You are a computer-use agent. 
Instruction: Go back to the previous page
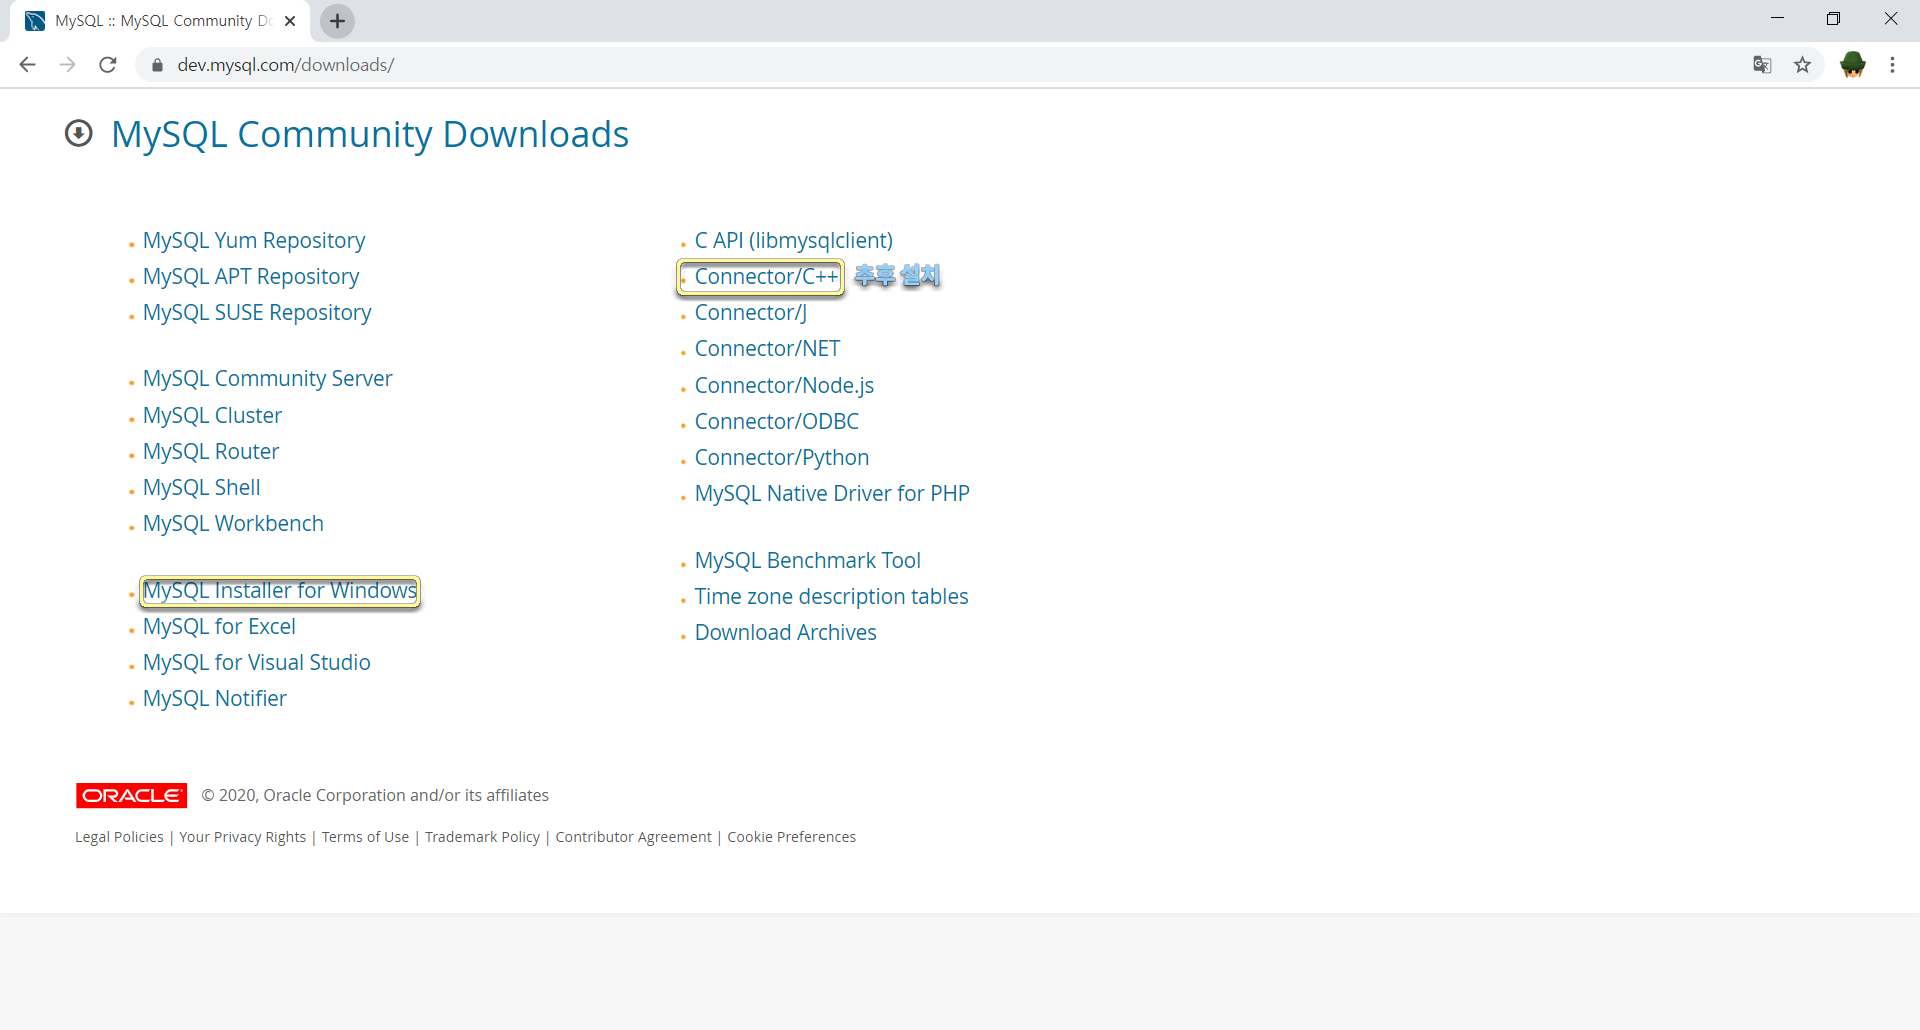27,65
